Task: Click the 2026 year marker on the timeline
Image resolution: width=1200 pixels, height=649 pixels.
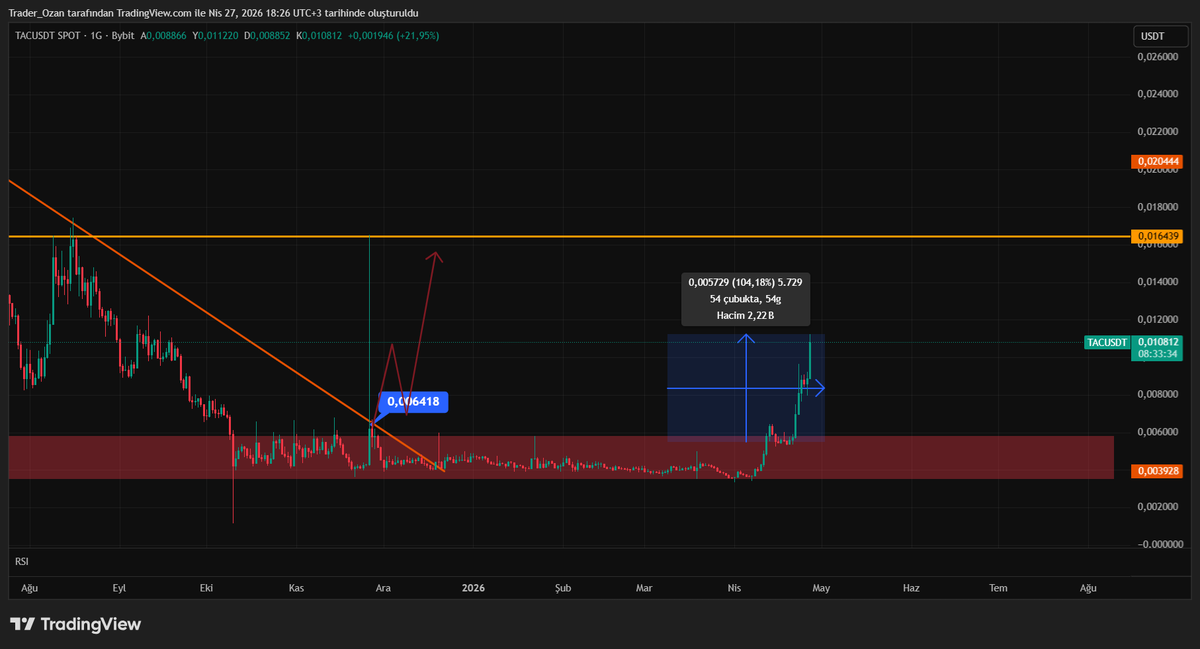Action: (472, 588)
